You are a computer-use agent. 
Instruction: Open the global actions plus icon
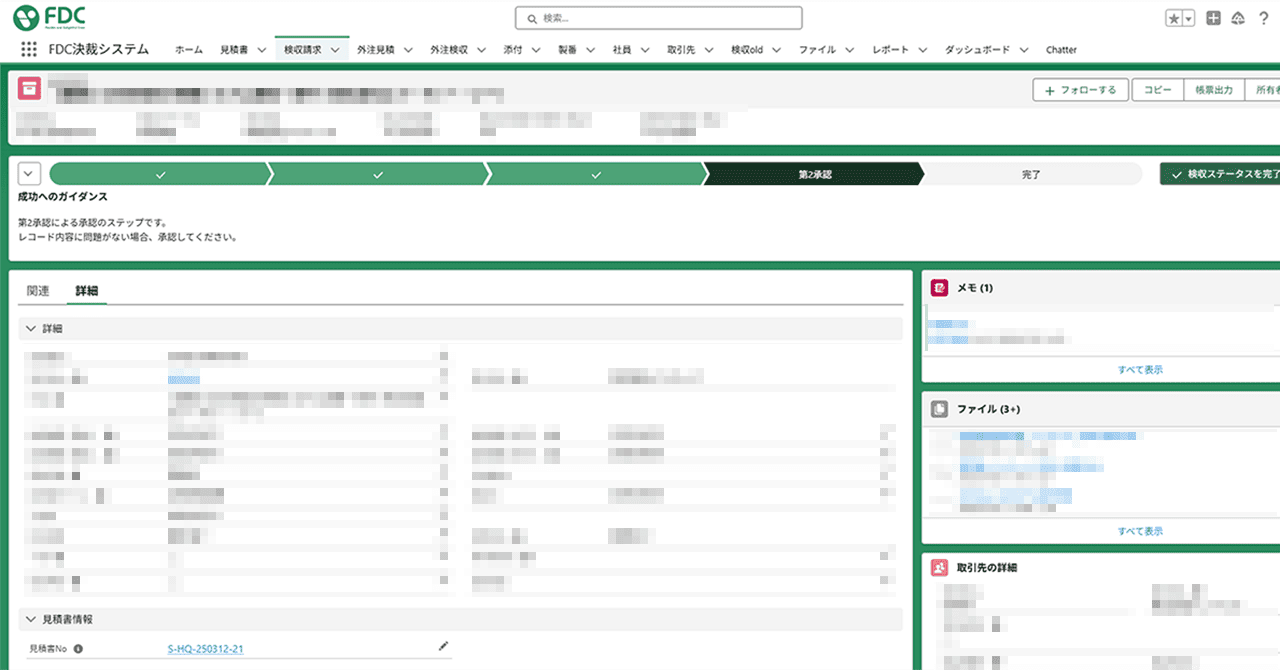pyautogui.click(x=1213, y=18)
